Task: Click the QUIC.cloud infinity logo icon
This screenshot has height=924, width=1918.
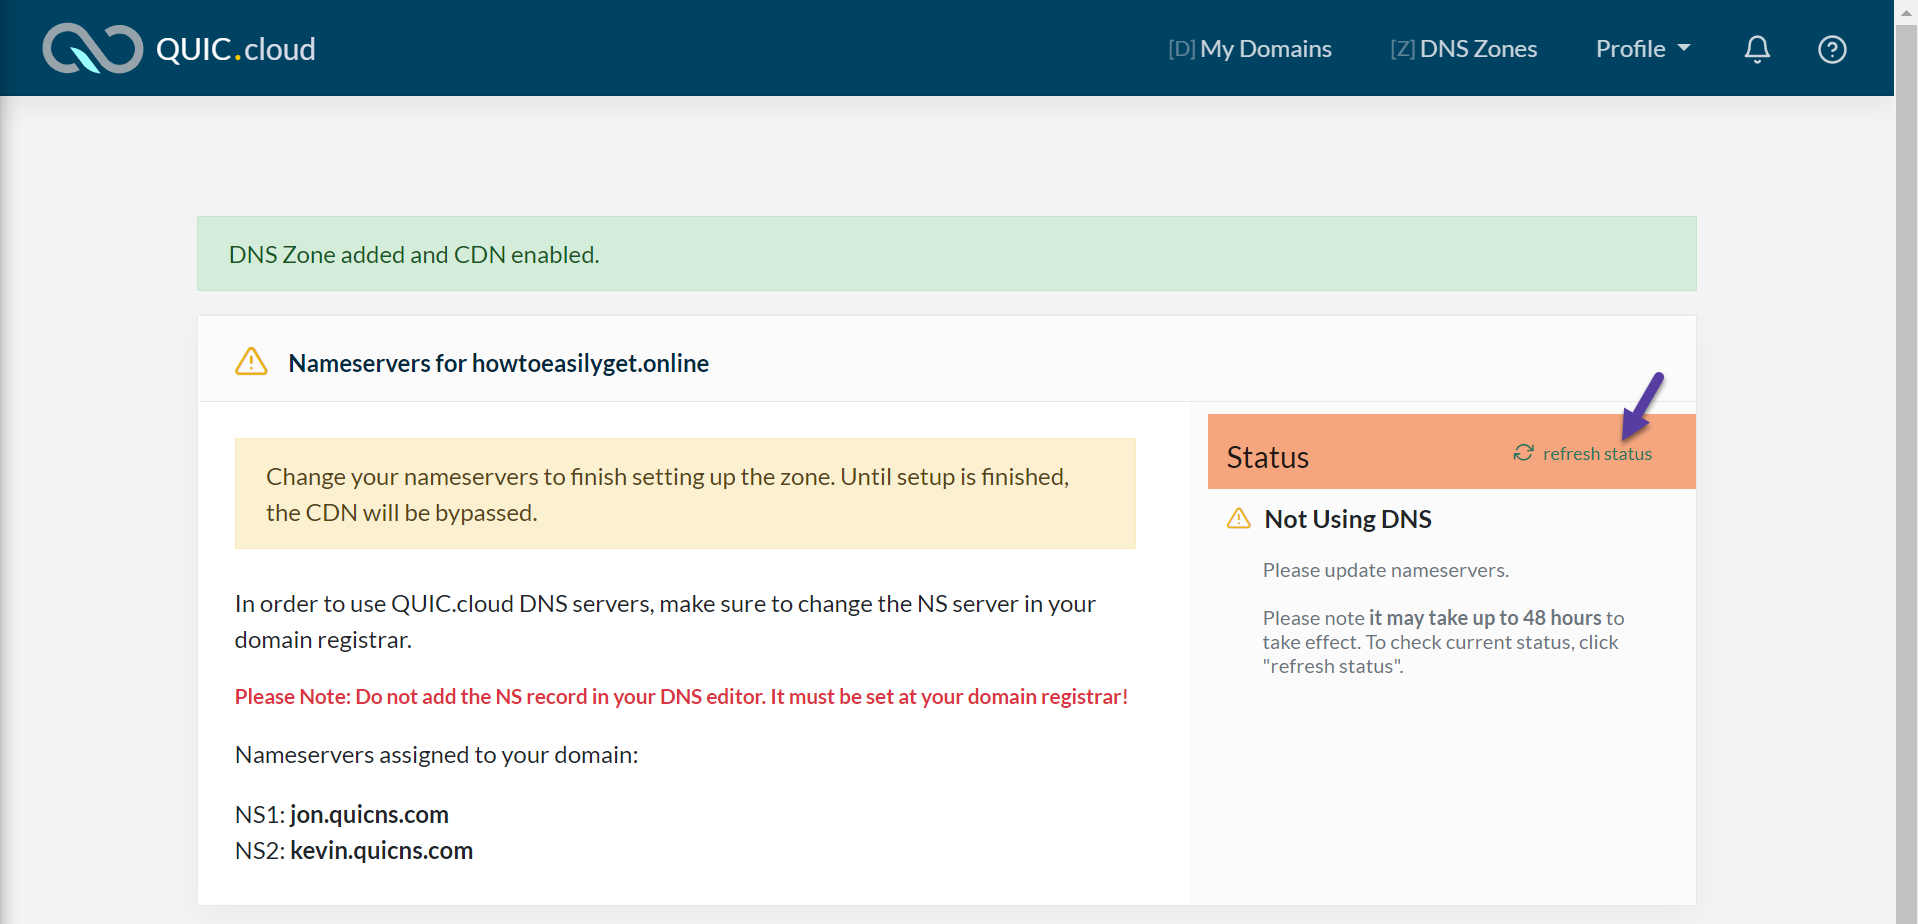Action: [x=92, y=49]
